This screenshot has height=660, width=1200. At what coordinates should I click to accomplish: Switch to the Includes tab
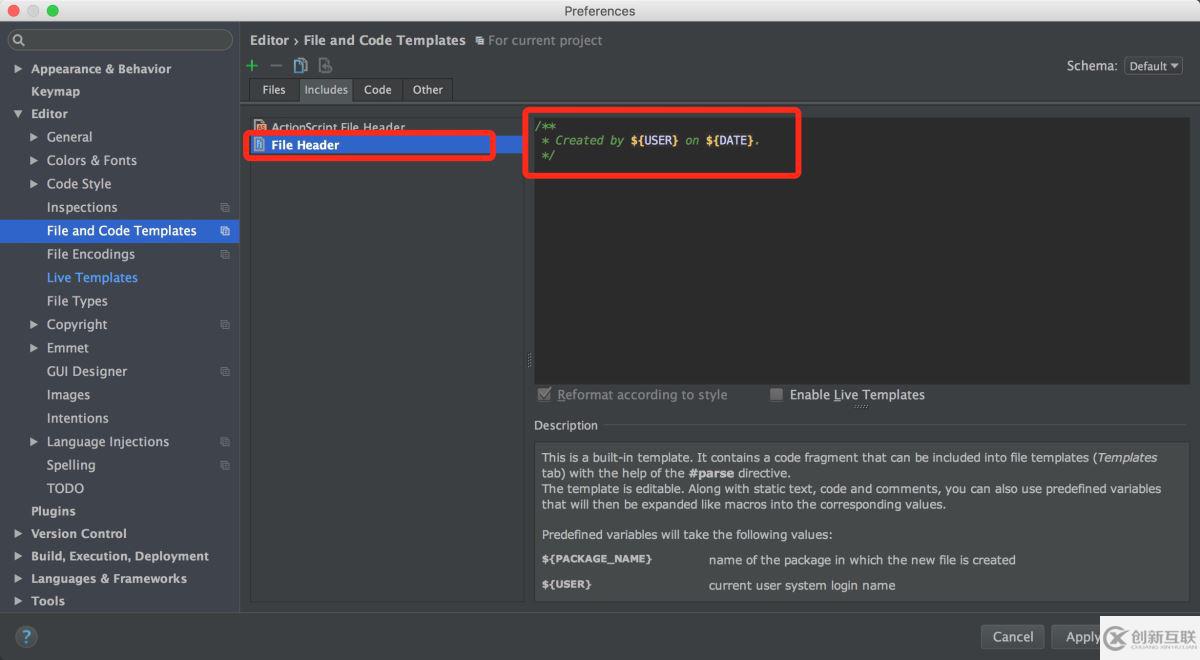pyautogui.click(x=326, y=90)
